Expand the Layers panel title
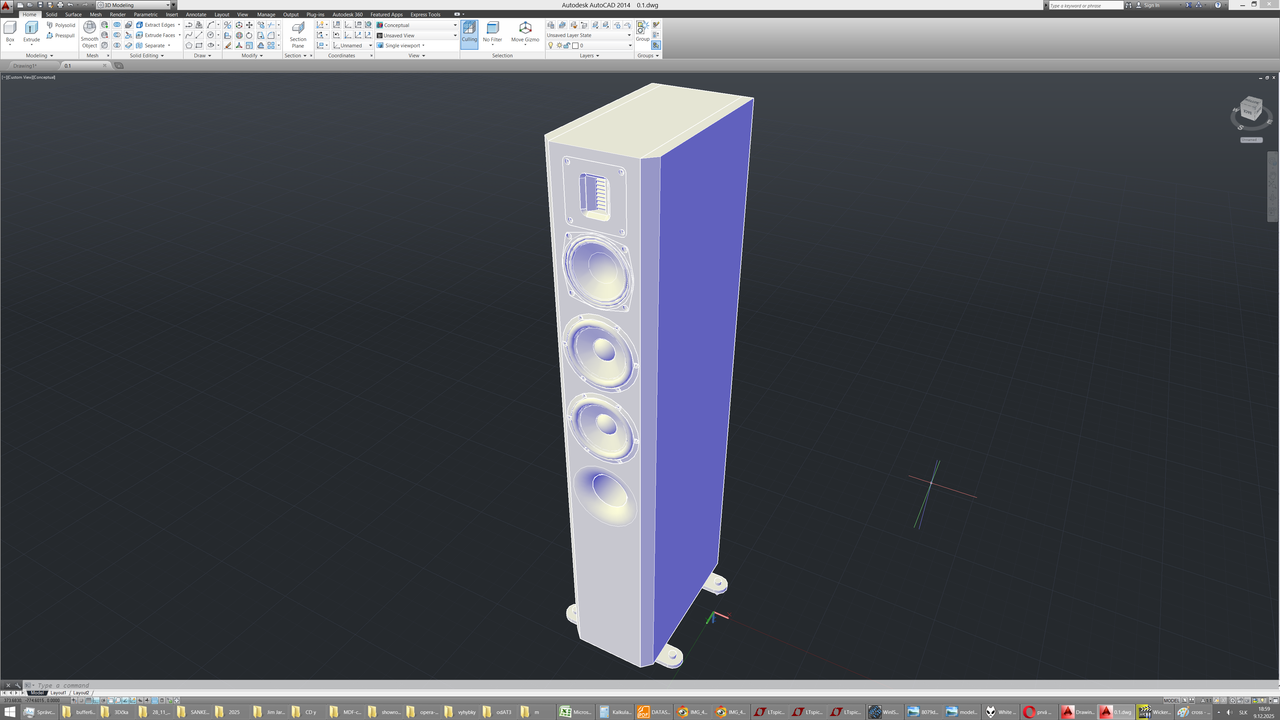1280x720 pixels. tap(590, 56)
